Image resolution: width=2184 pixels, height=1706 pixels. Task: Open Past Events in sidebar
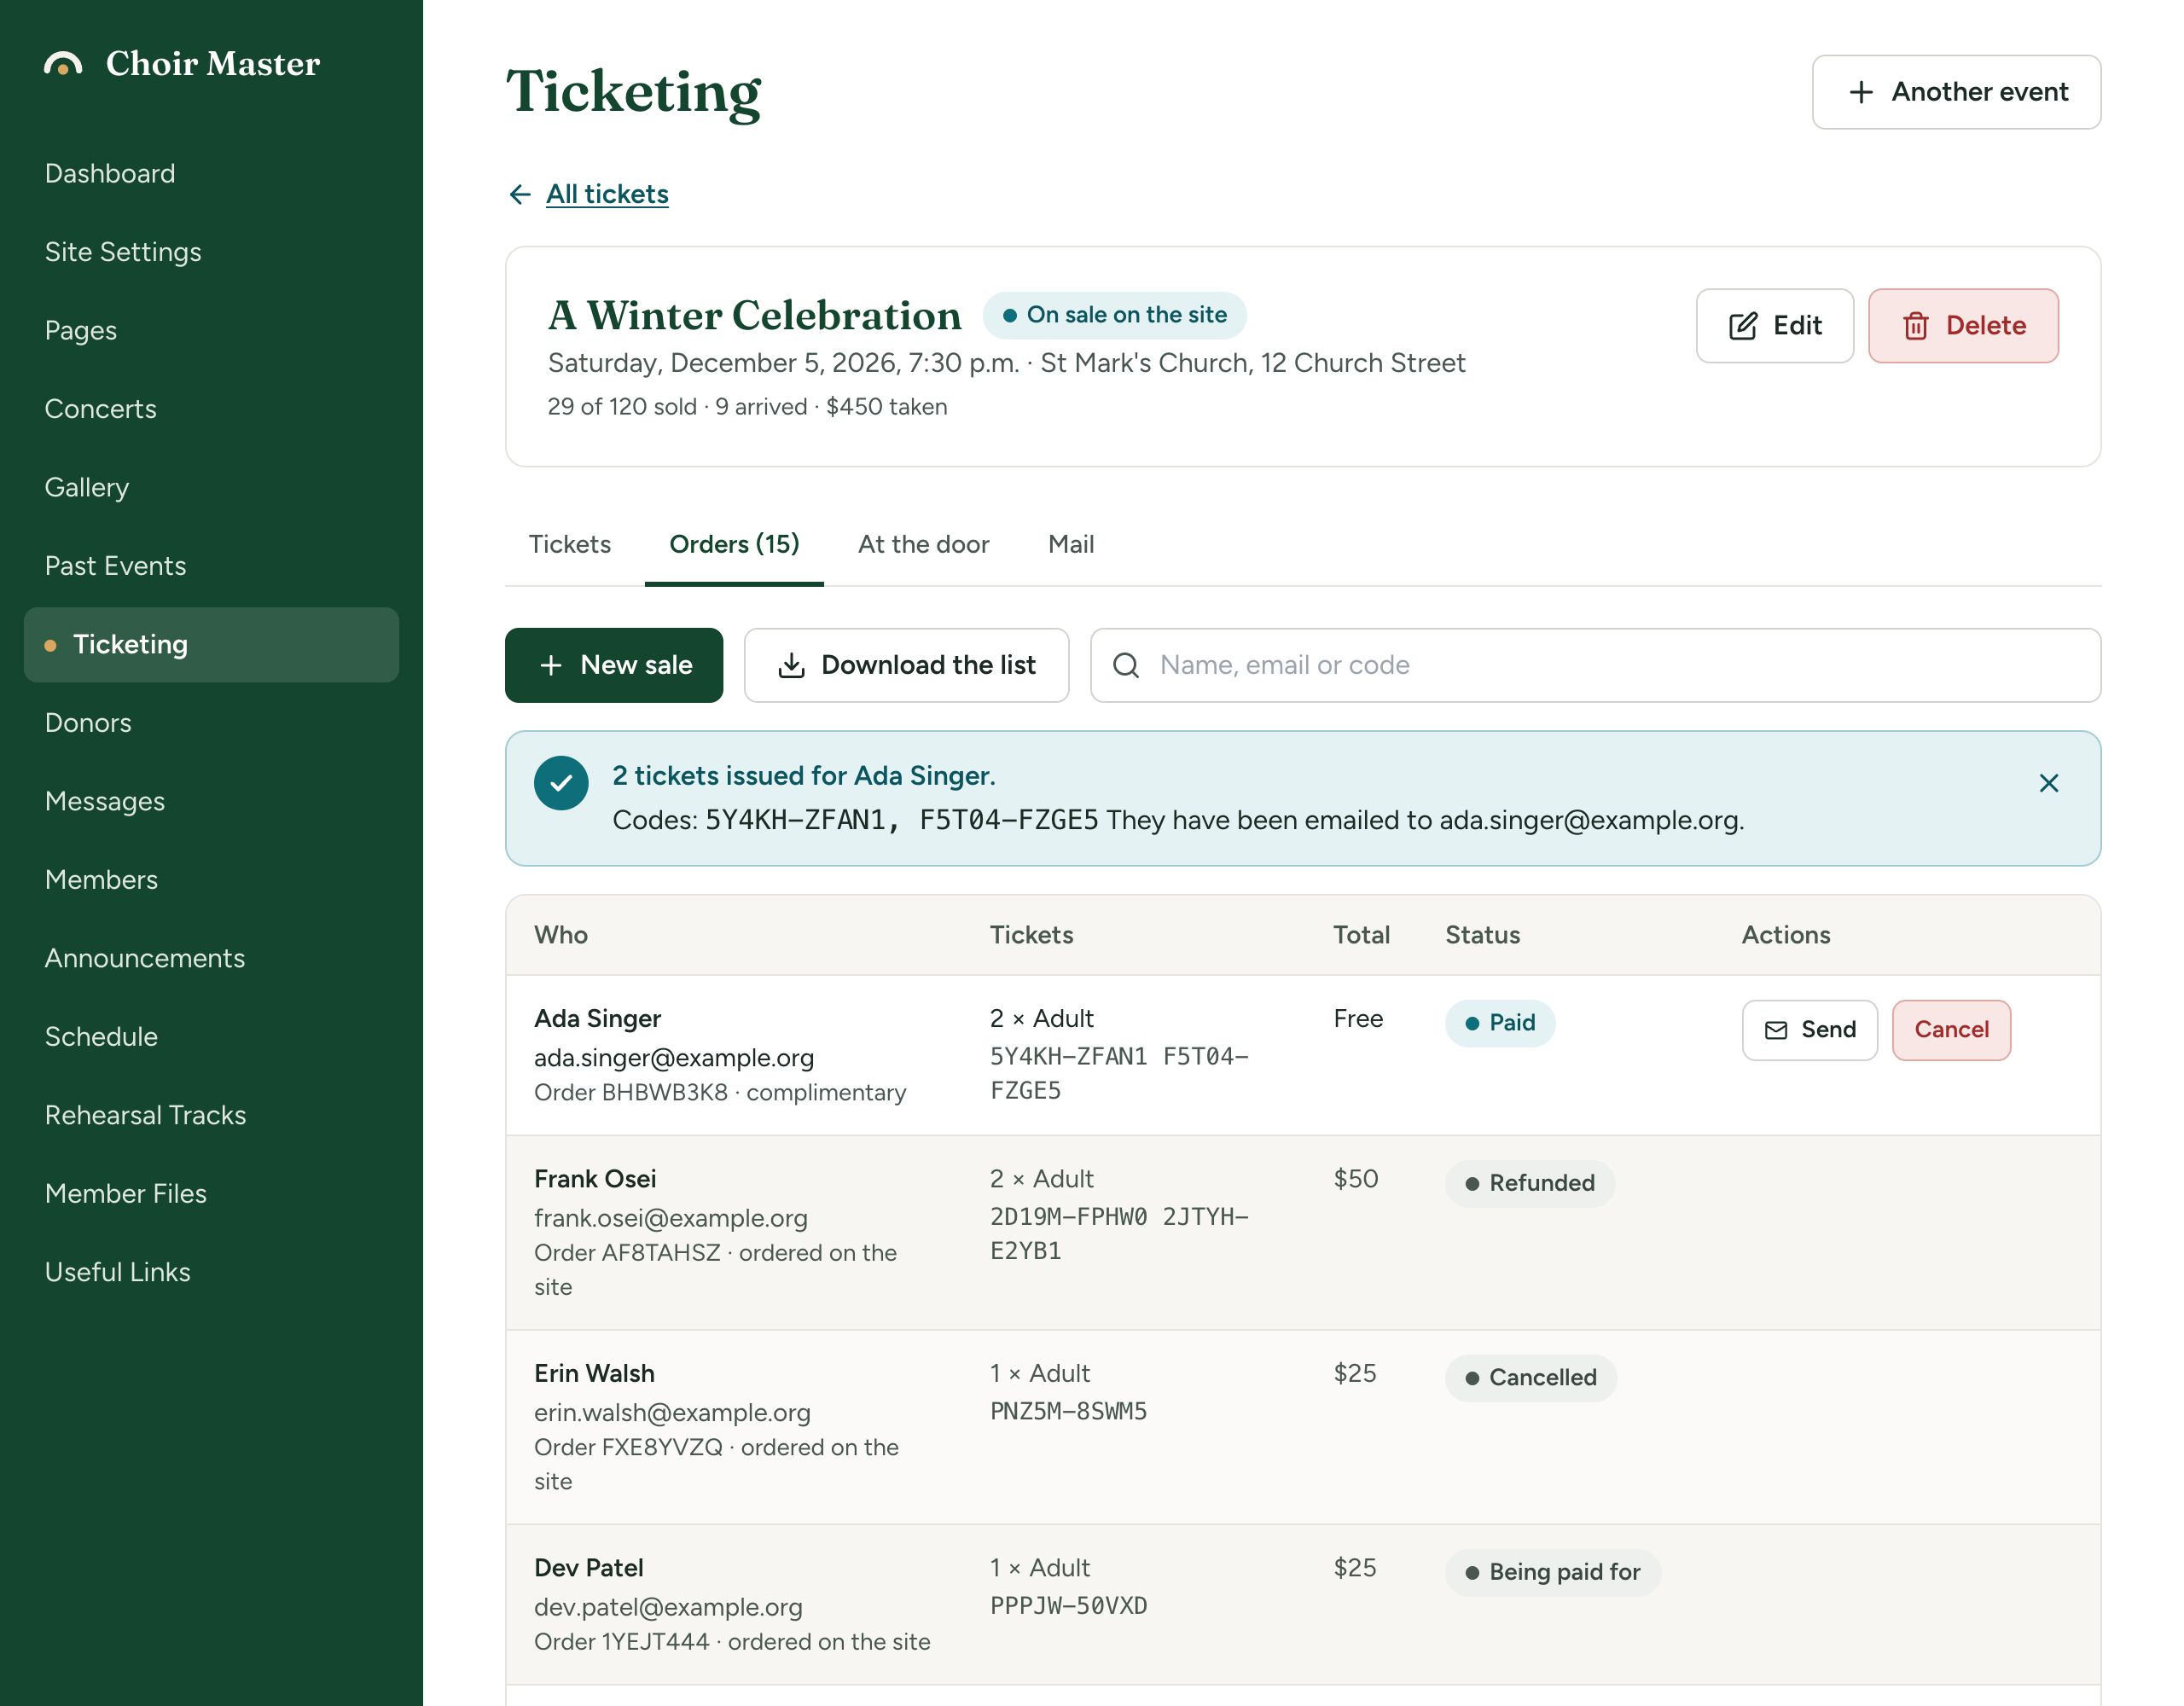click(116, 566)
